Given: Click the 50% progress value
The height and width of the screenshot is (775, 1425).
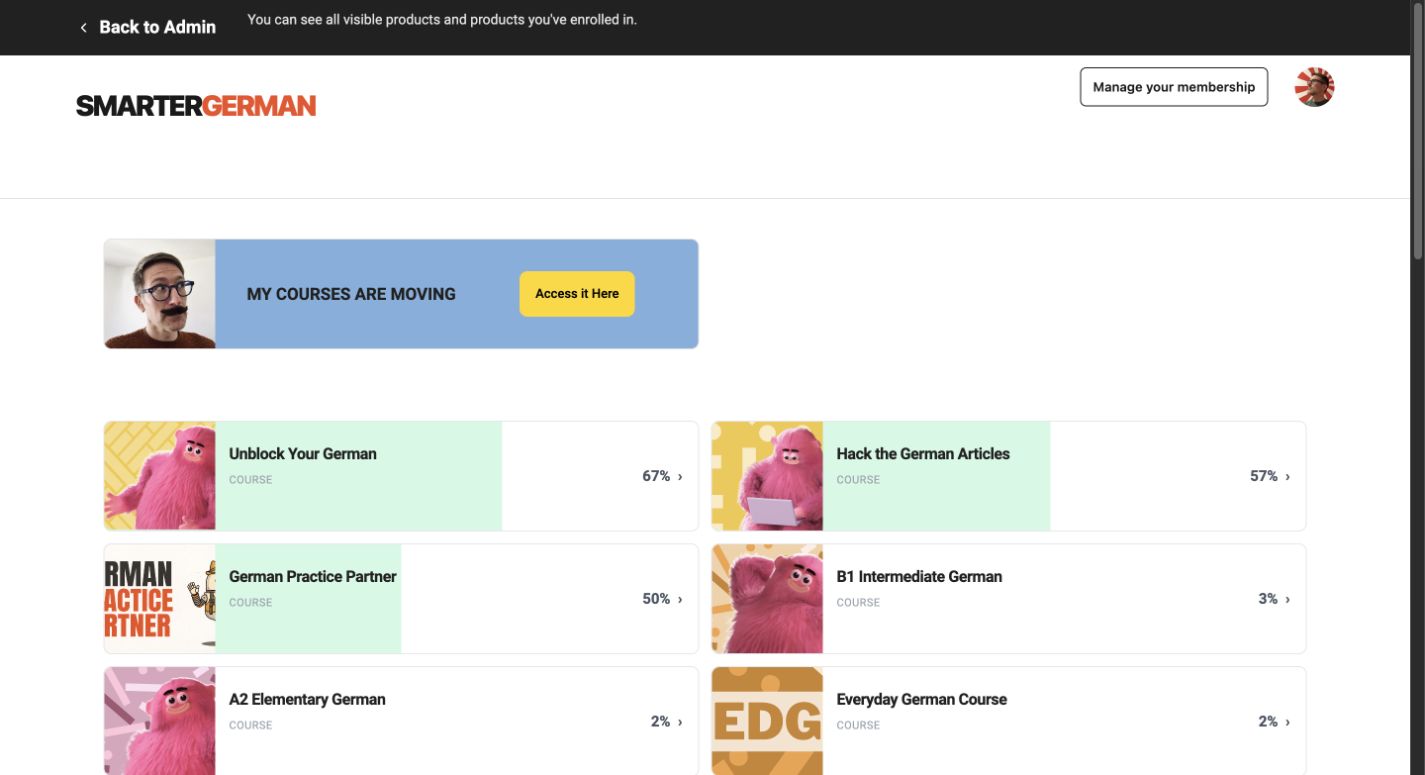Looking at the screenshot, I should click(x=656, y=599).
